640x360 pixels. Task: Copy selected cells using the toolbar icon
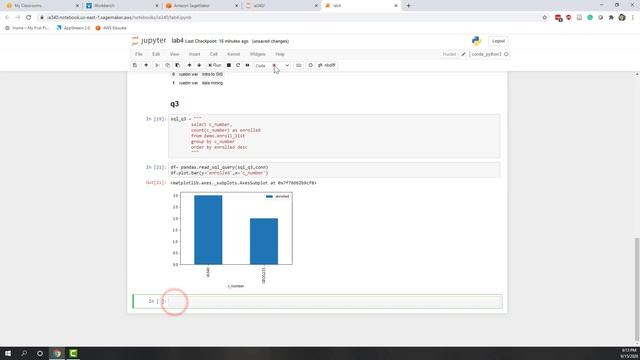tap(167, 65)
